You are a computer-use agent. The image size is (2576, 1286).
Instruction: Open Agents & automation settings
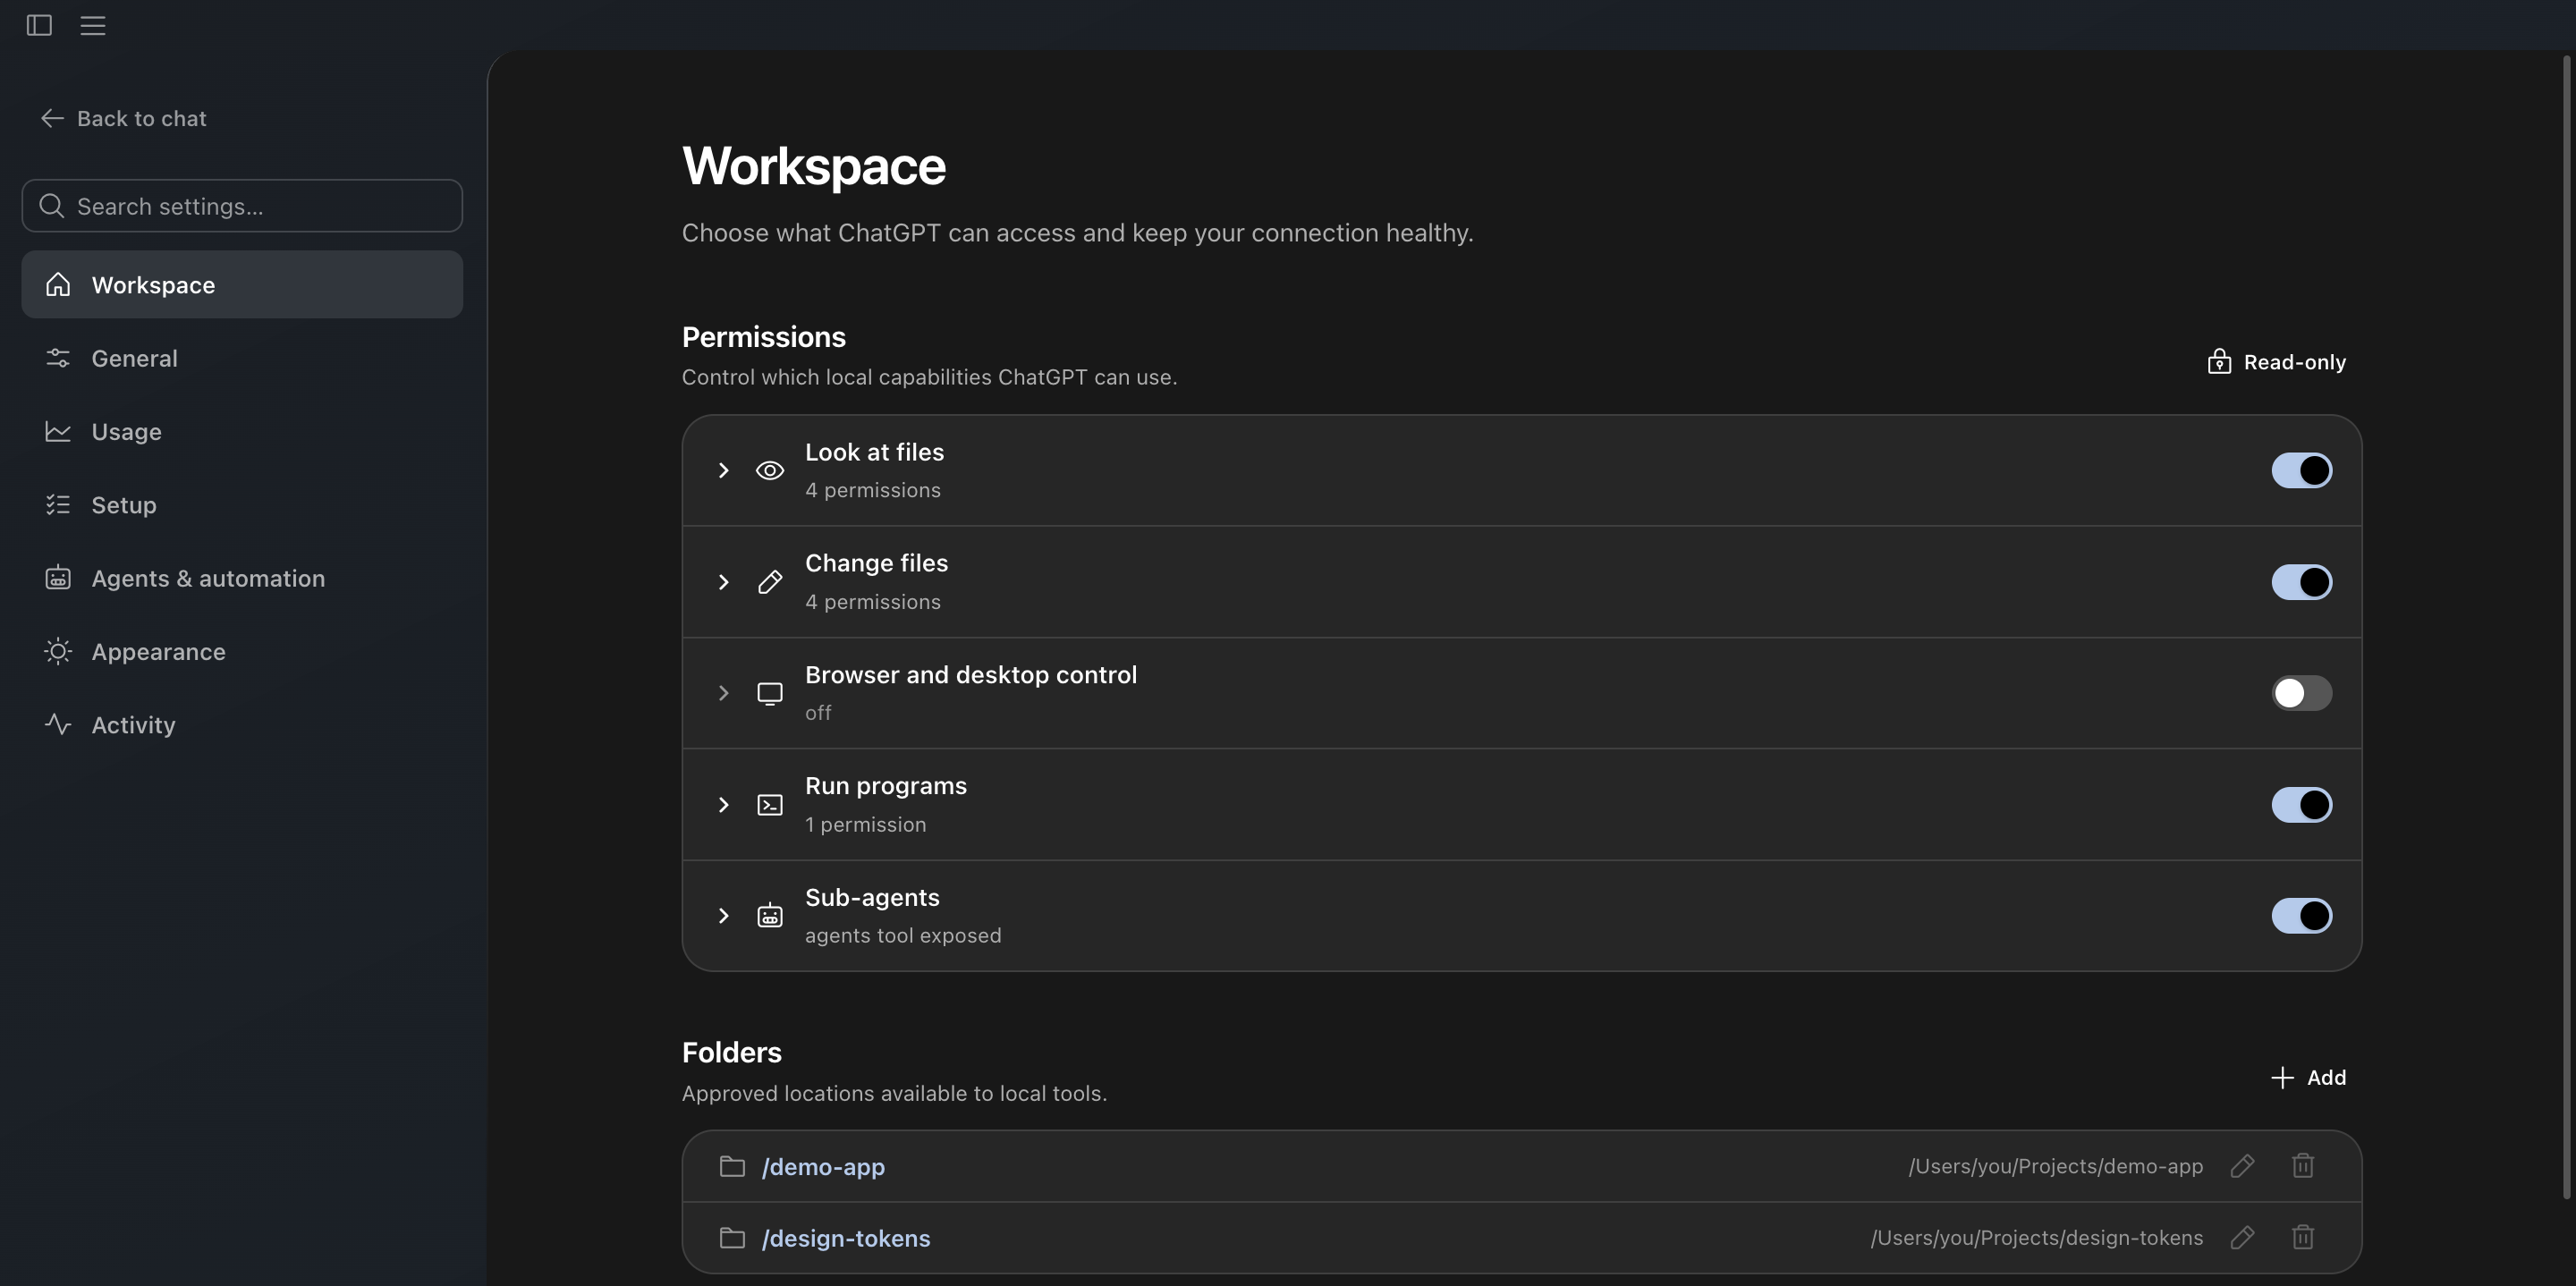coord(242,578)
